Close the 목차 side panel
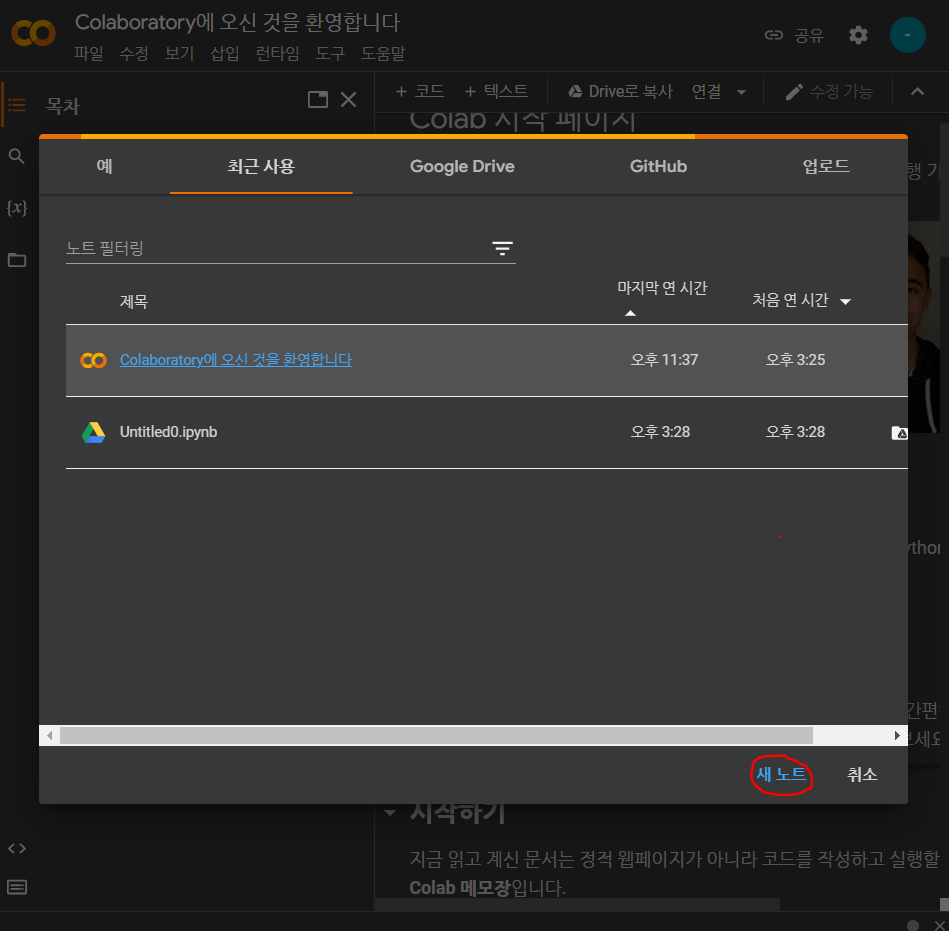Viewport: 949px width, 931px height. (x=349, y=99)
